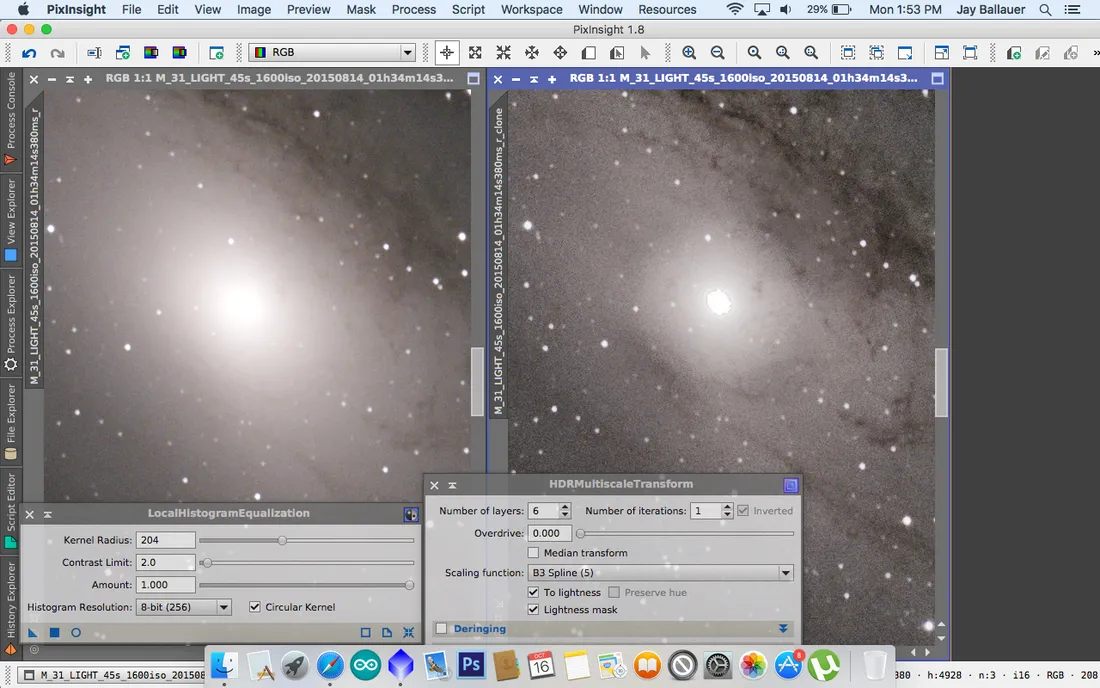This screenshot has width=1100, height=688.
Task: Open the Process menu
Action: [x=413, y=10]
